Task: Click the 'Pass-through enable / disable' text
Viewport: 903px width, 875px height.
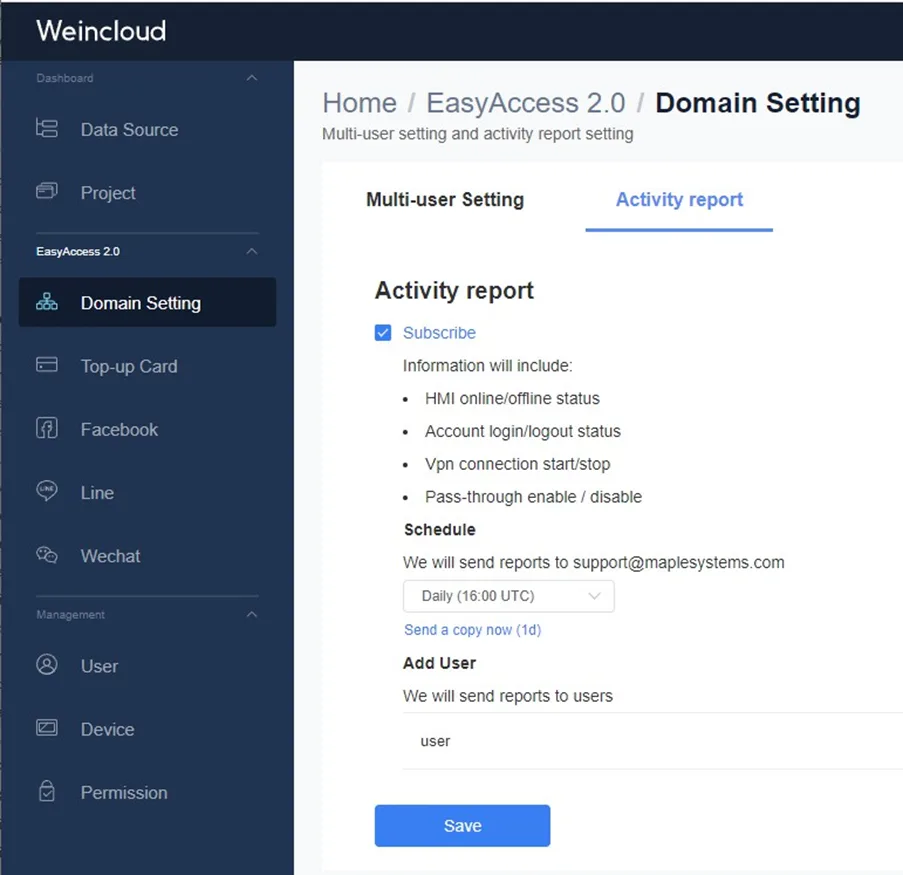Action: tap(533, 497)
